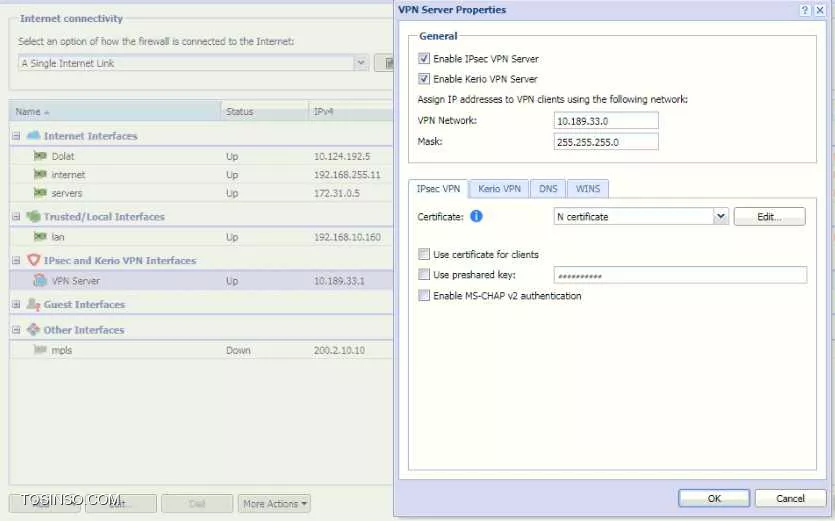The image size is (835, 521).
Task: Click OK to save VPN properties
Action: tap(714, 499)
